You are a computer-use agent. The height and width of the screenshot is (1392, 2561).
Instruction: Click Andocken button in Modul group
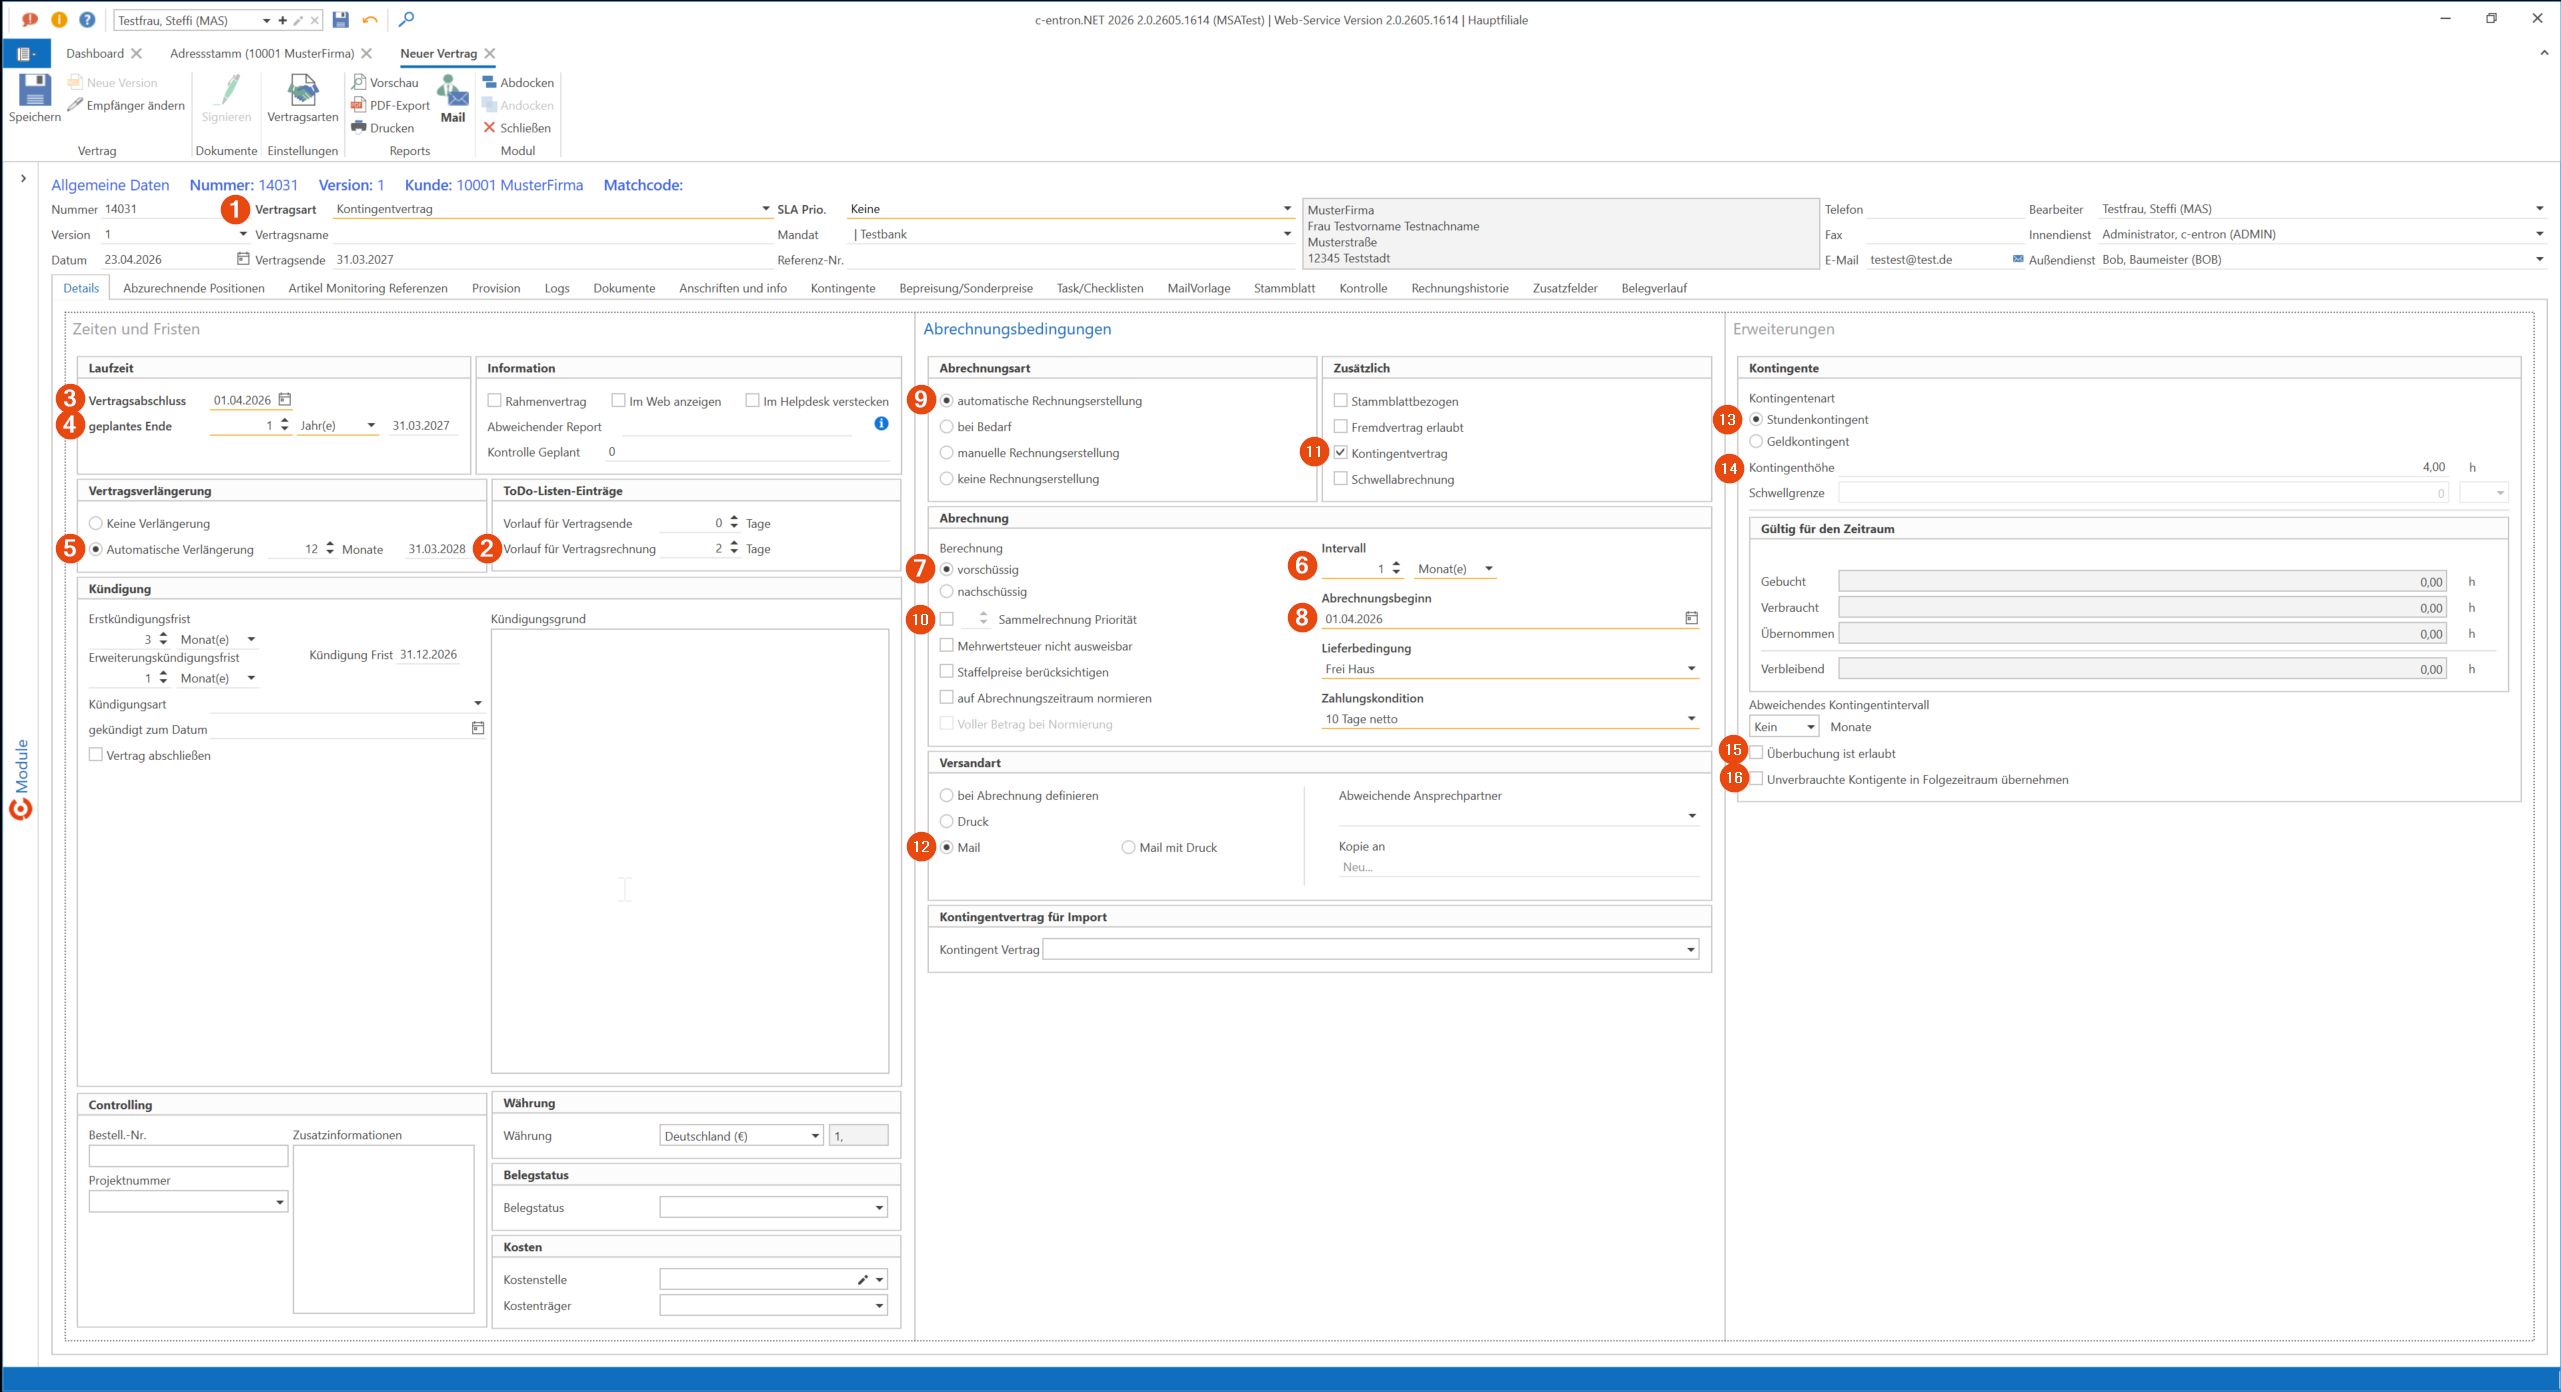point(517,105)
